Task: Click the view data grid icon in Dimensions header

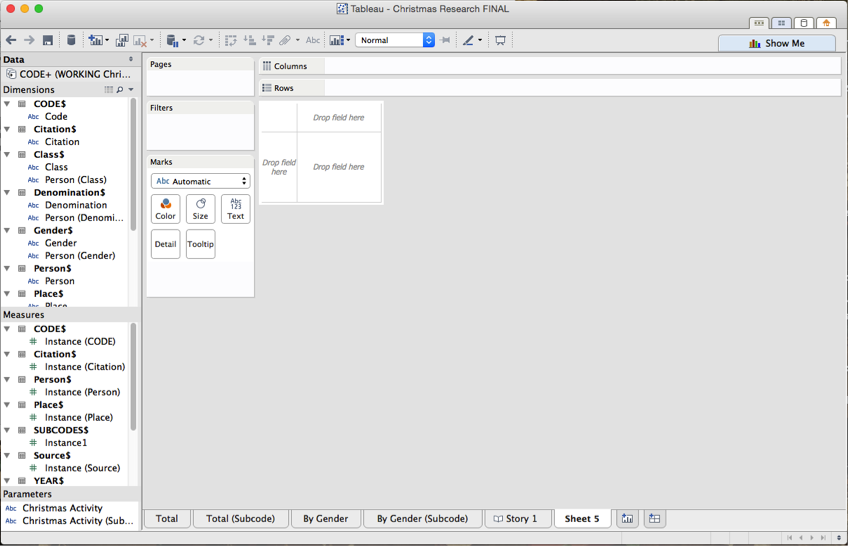Action: pyautogui.click(x=109, y=90)
